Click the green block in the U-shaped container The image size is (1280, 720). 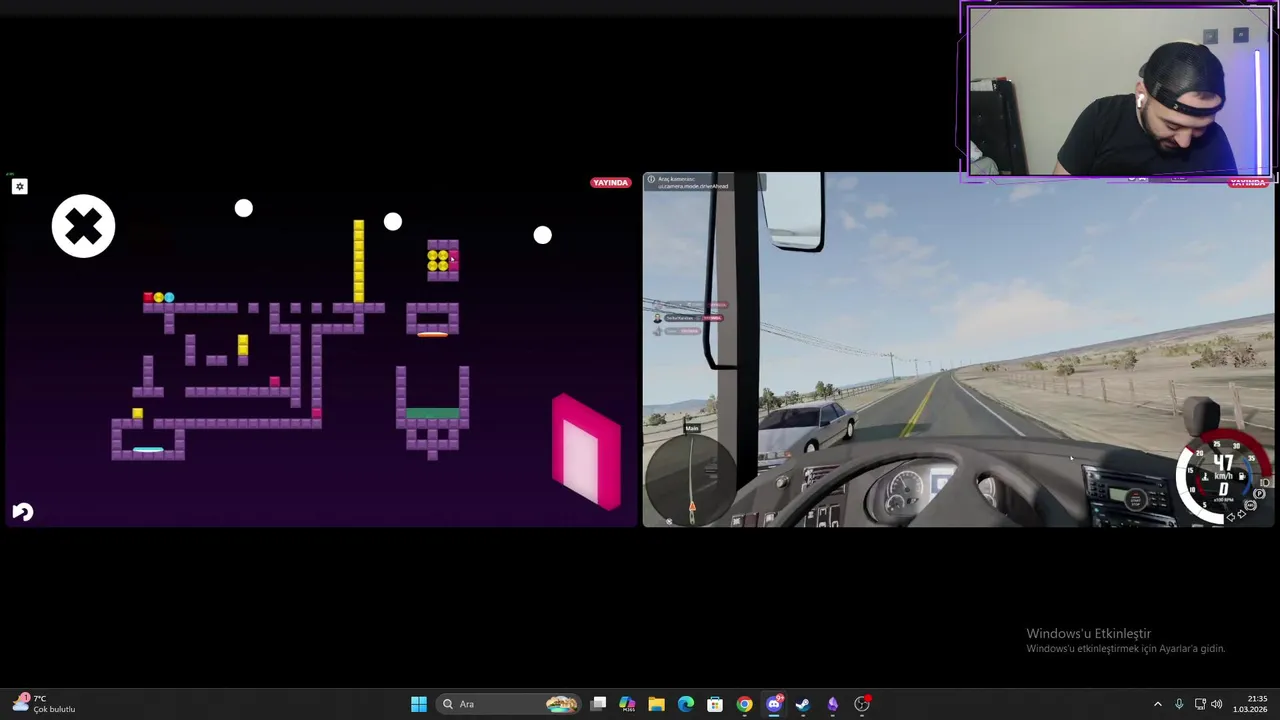(x=432, y=413)
